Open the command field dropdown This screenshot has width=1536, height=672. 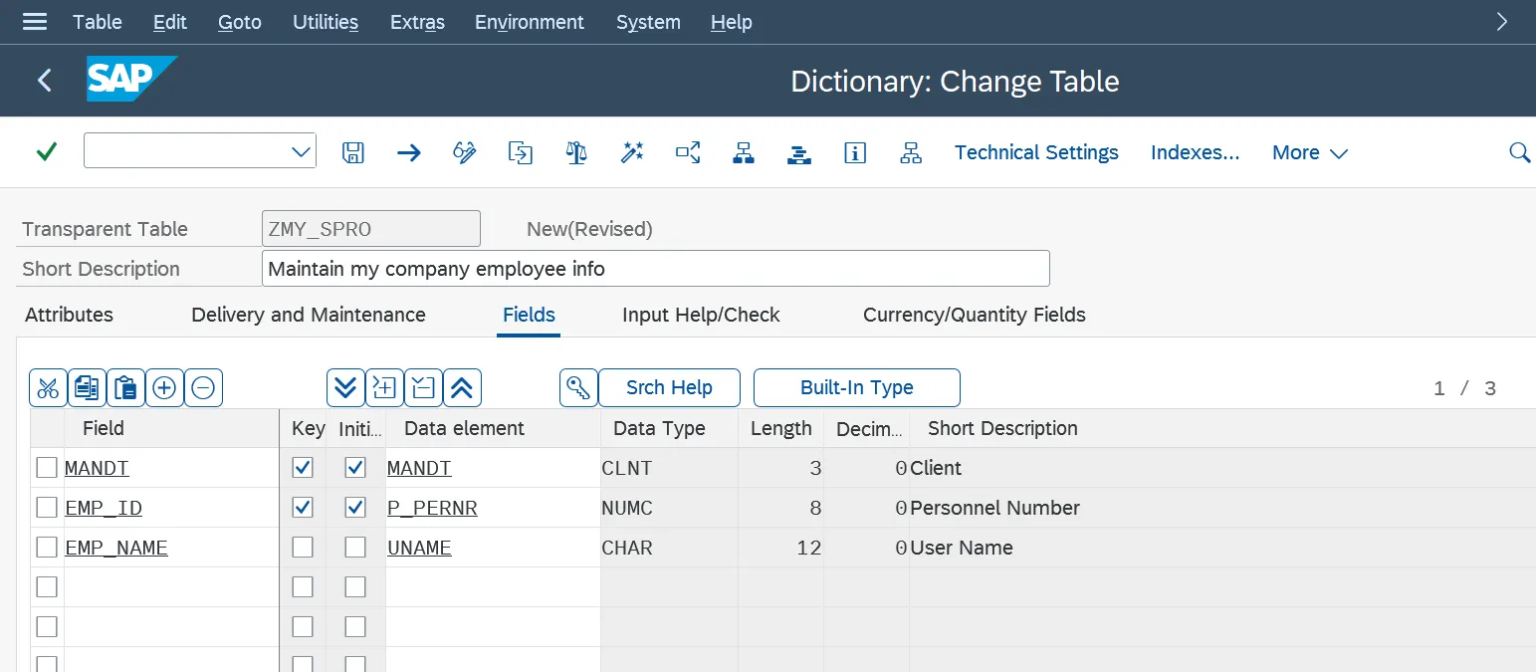click(300, 151)
